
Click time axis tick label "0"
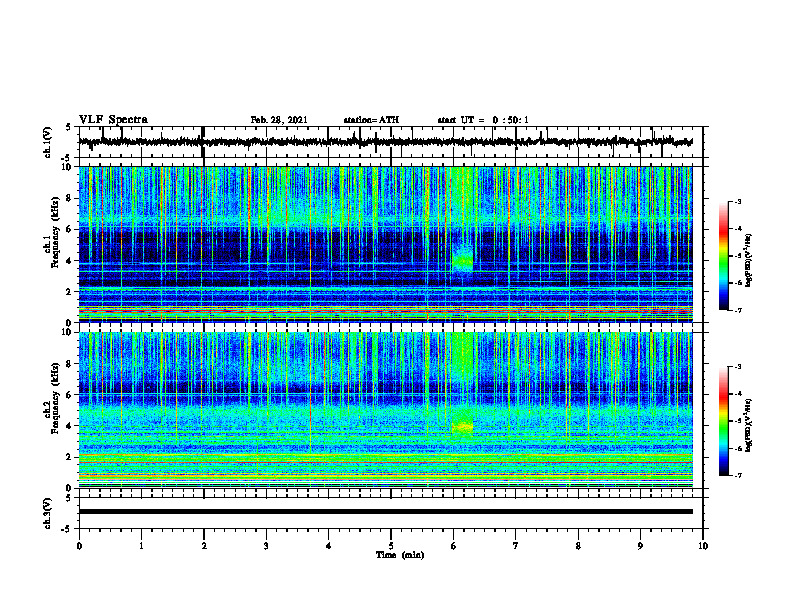[79, 546]
